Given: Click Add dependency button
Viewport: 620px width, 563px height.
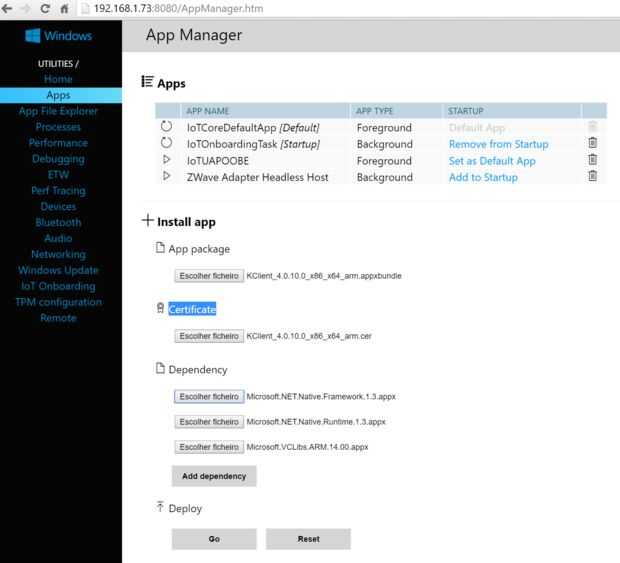Looking at the screenshot, I should (x=213, y=476).
